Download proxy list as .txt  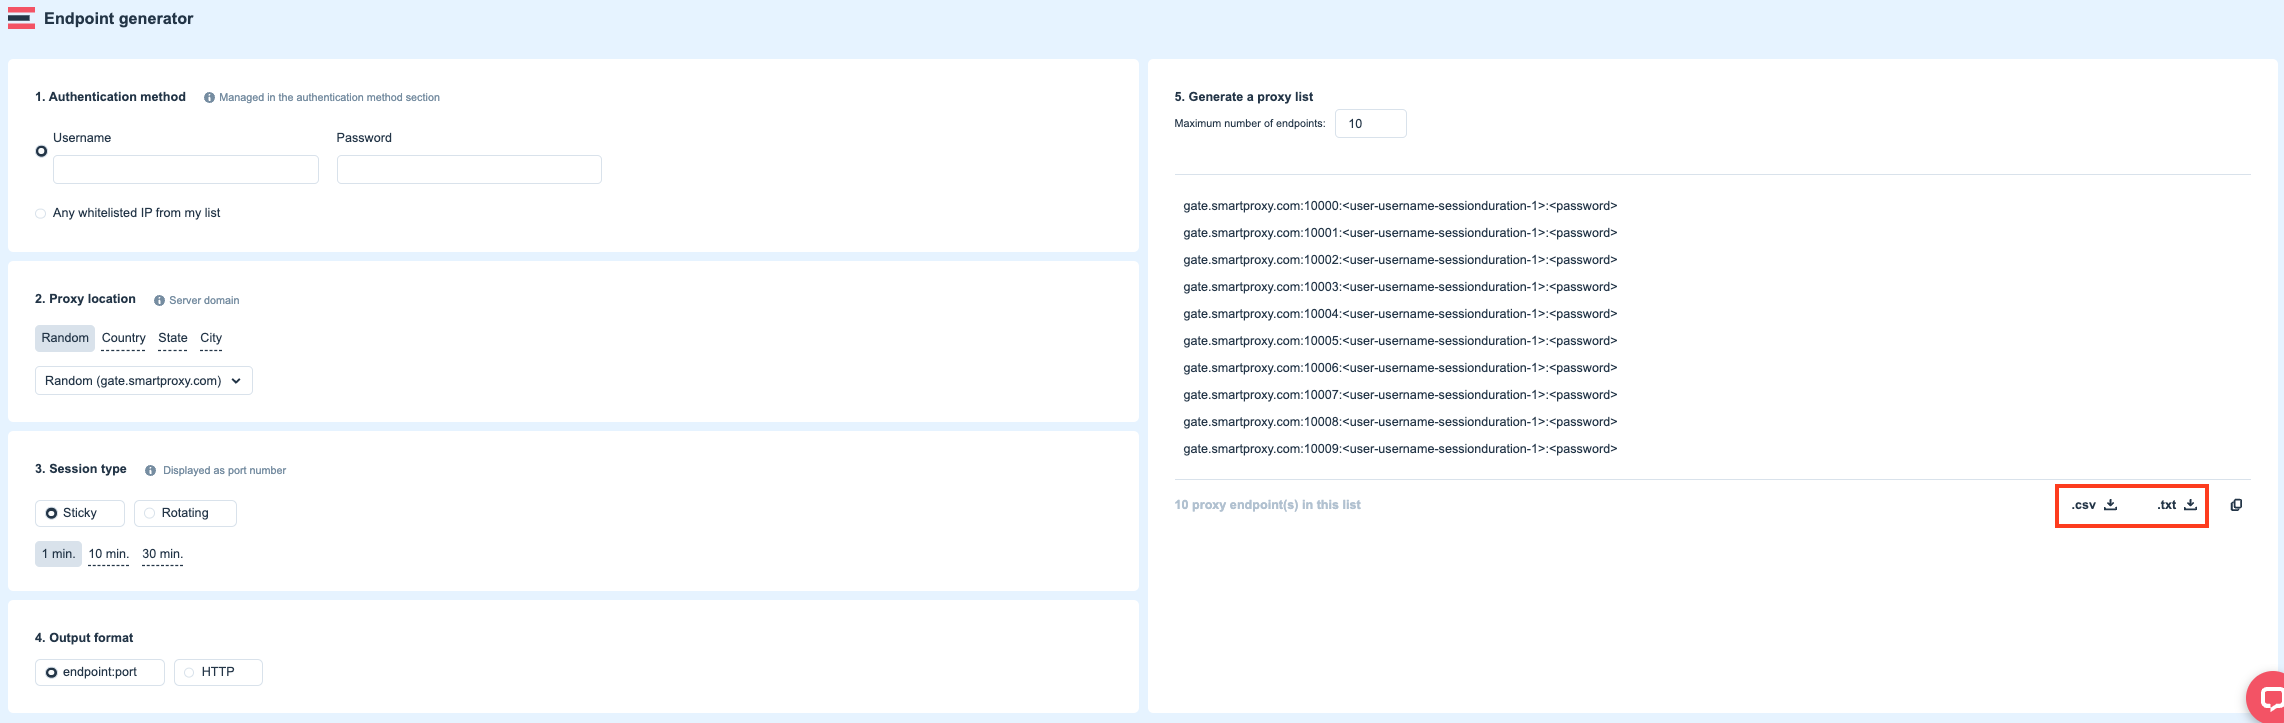pos(2177,505)
